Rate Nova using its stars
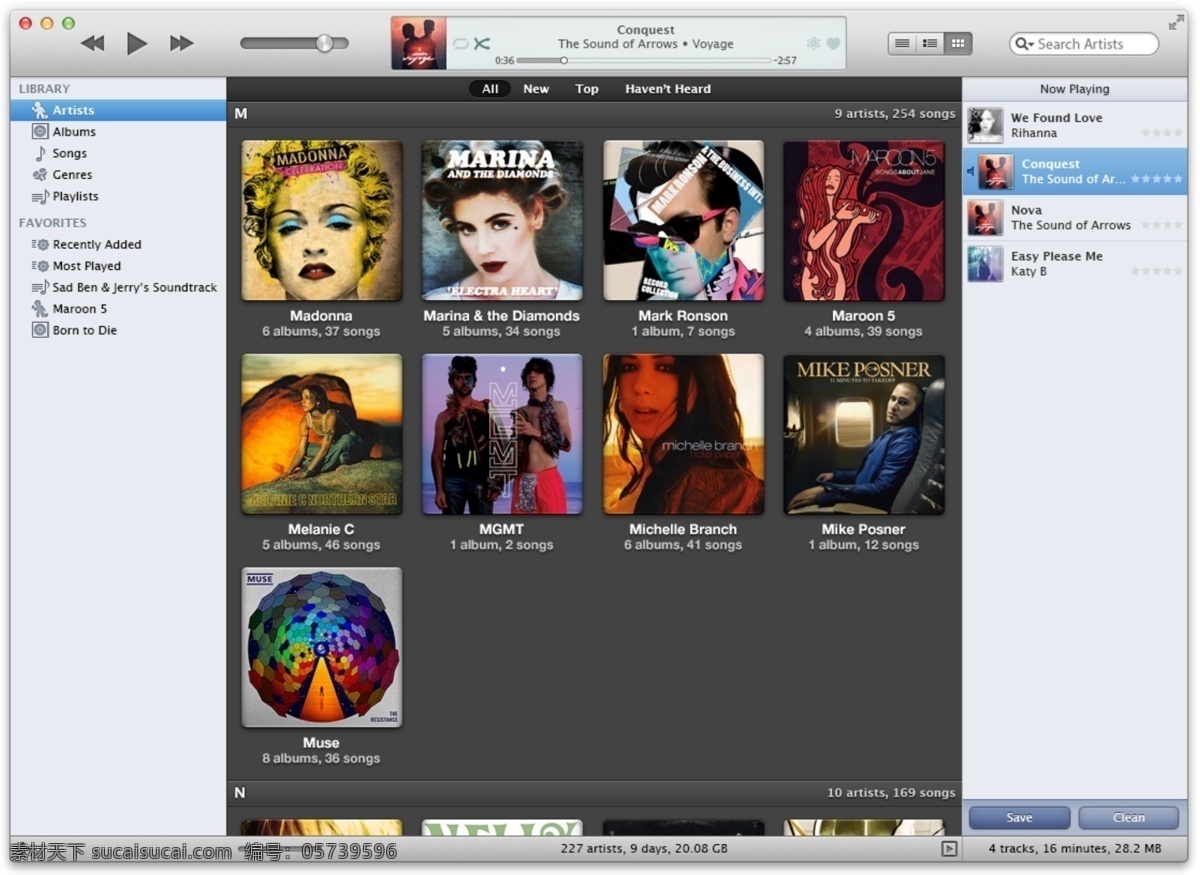This screenshot has width=1200, height=875. pyautogui.click(x=1162, y=225)
